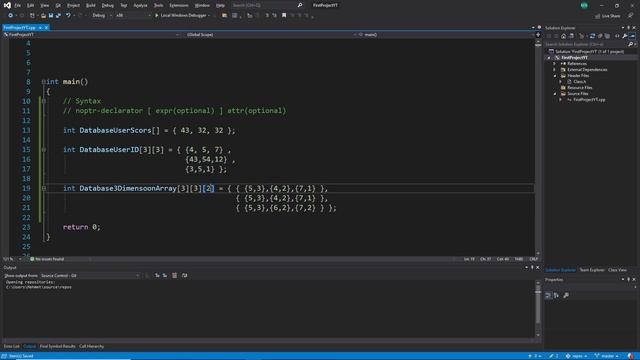This screenshot has height=360, width=640.
Task: Switch to the Team Explorer tab
Action: [592, 270]
